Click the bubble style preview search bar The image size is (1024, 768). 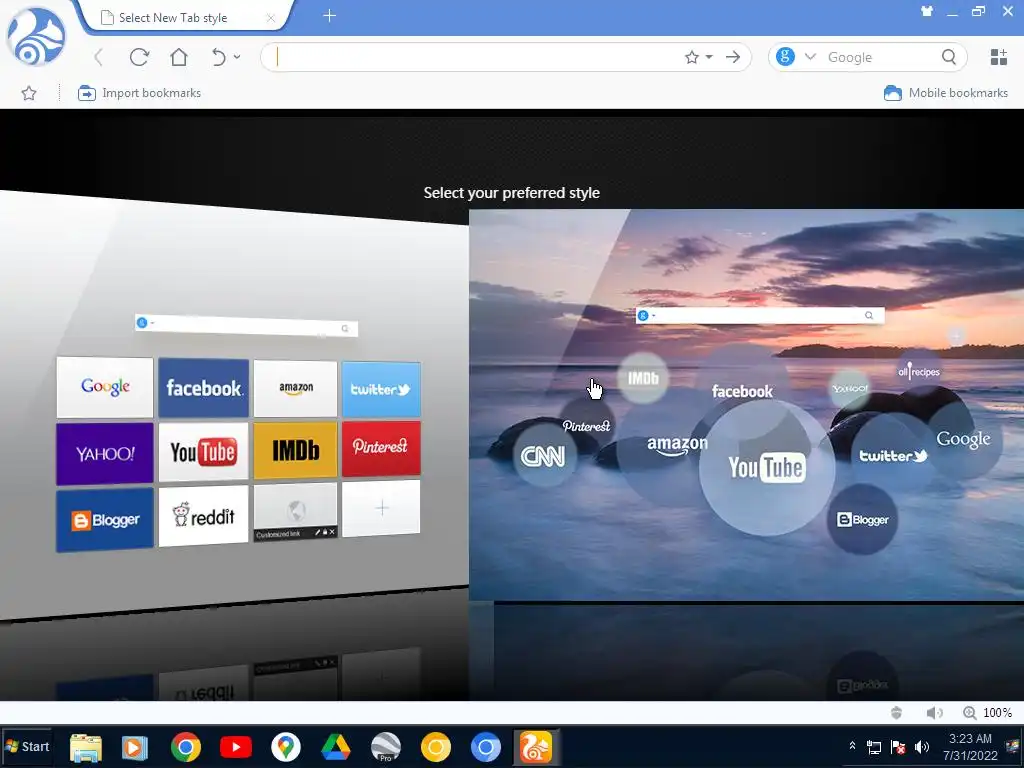click(x=760, y=315)
